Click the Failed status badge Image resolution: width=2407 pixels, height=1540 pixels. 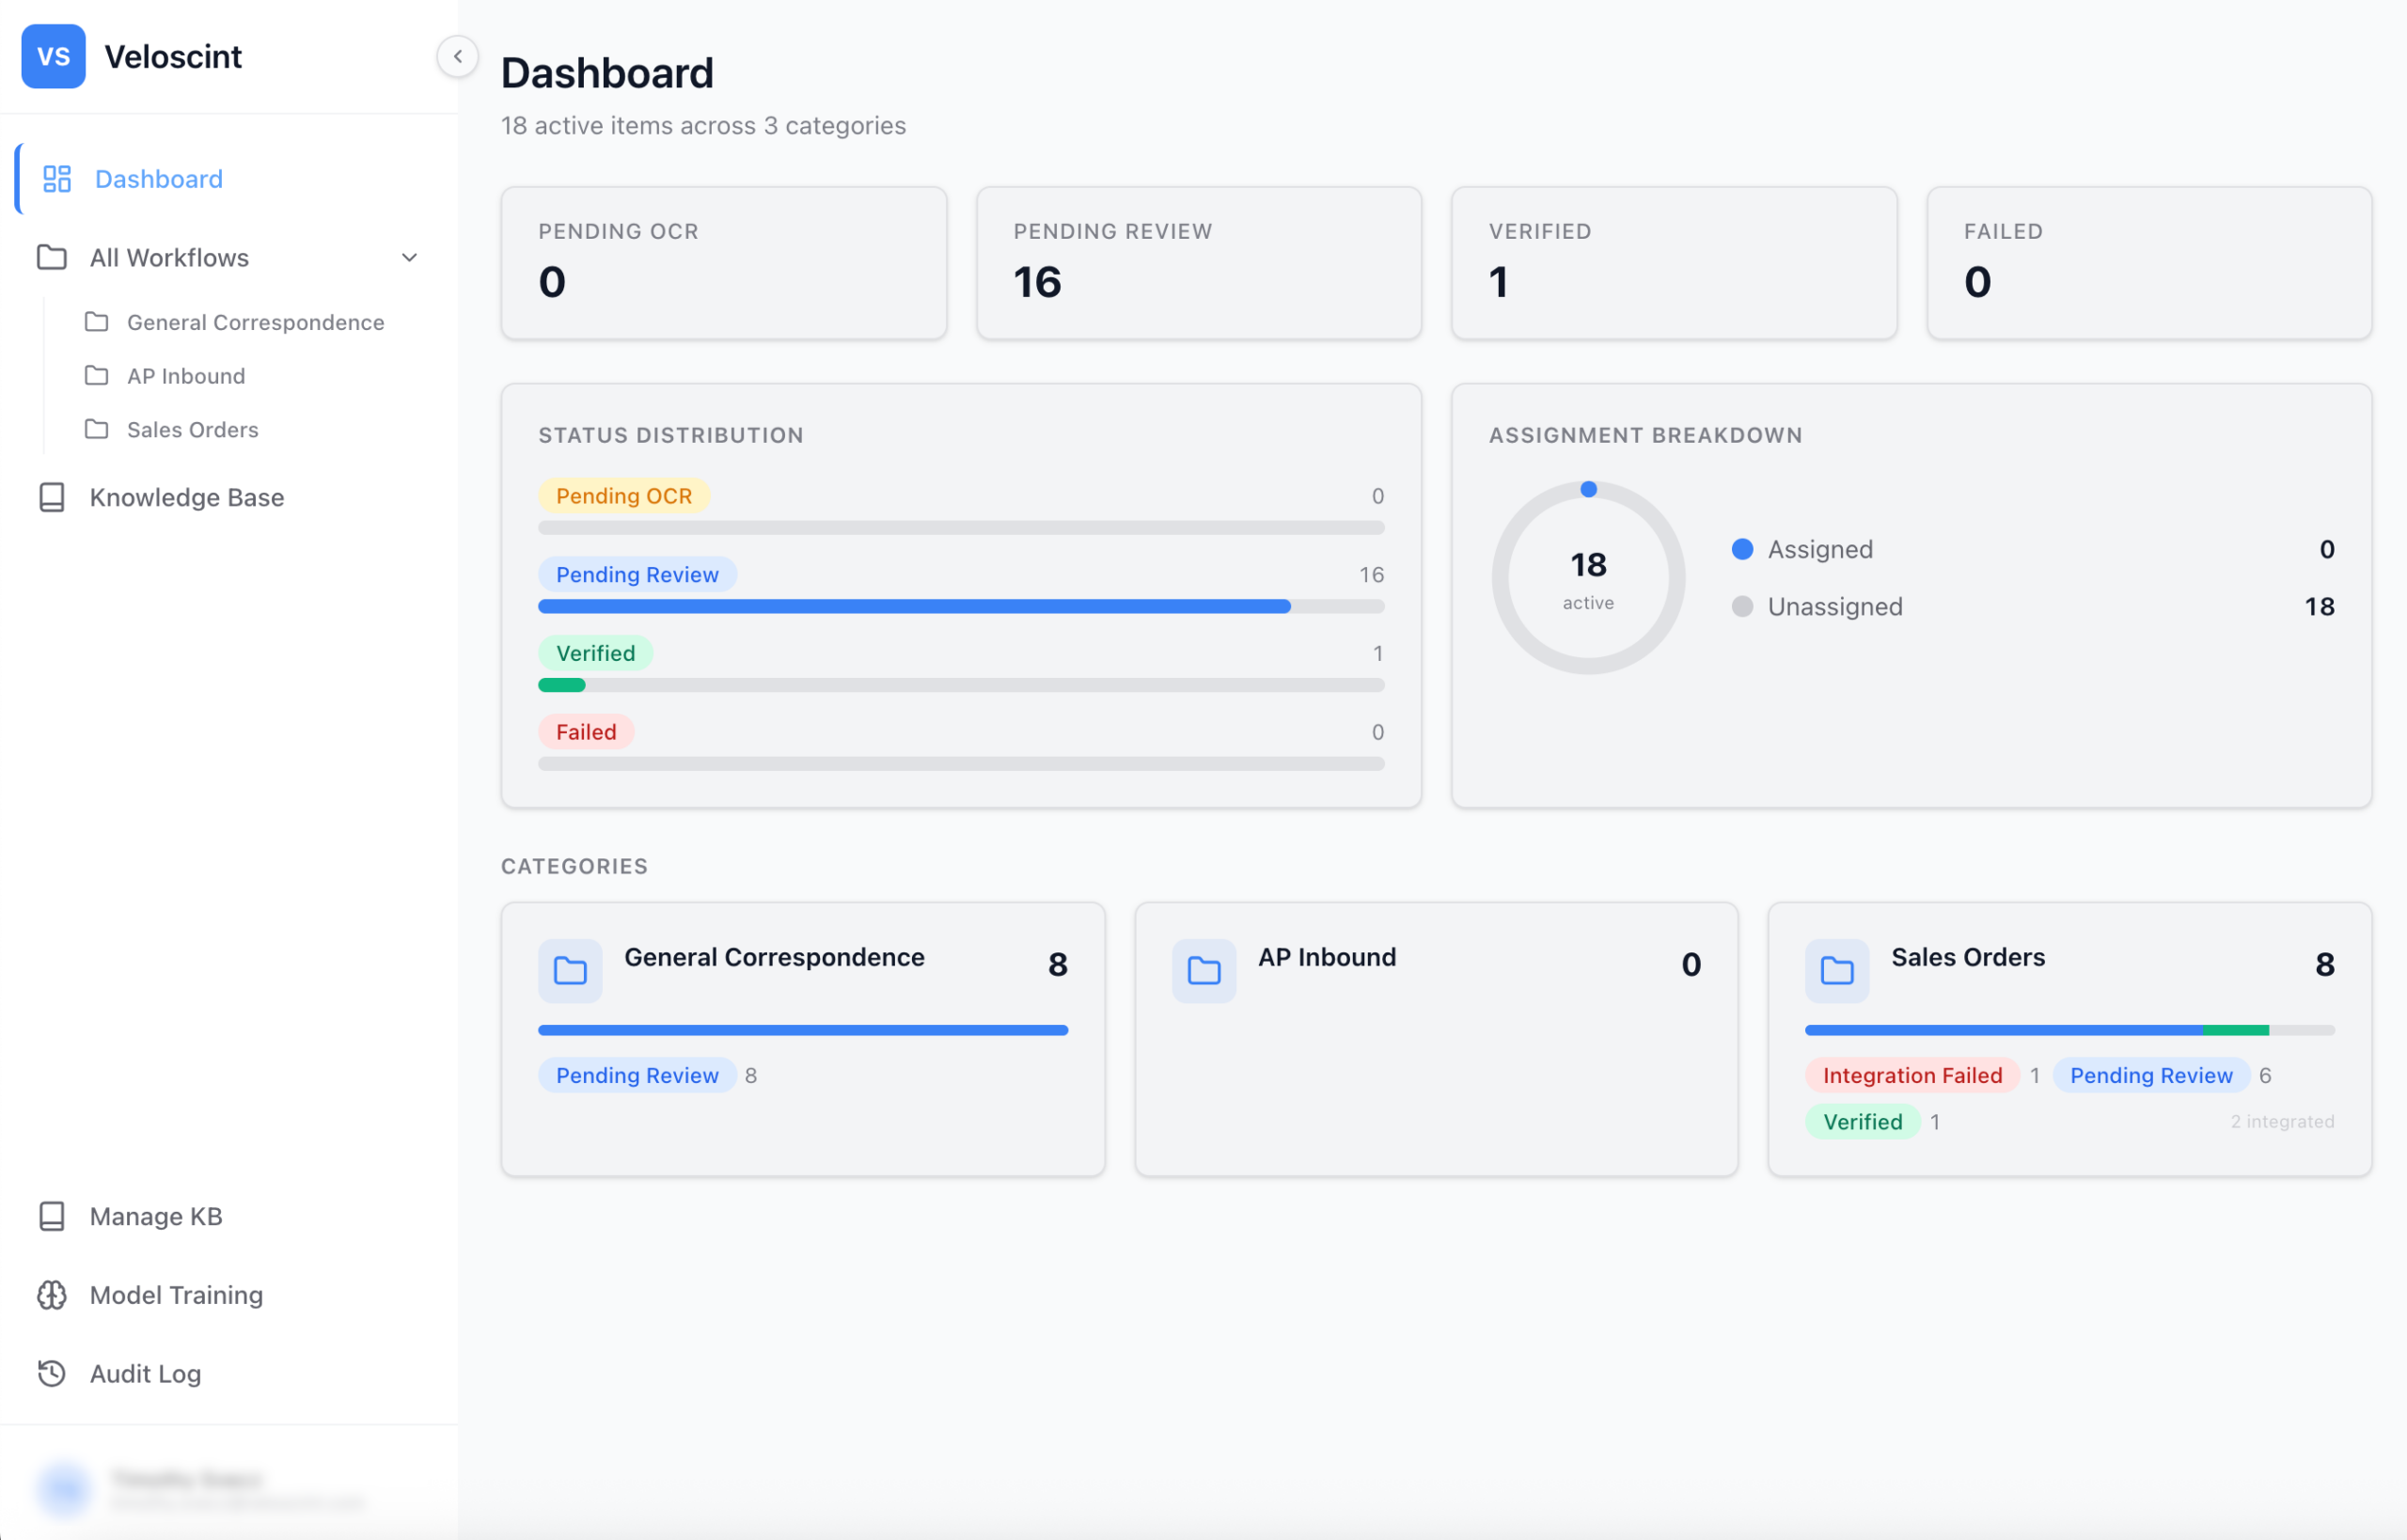(586, 732)
